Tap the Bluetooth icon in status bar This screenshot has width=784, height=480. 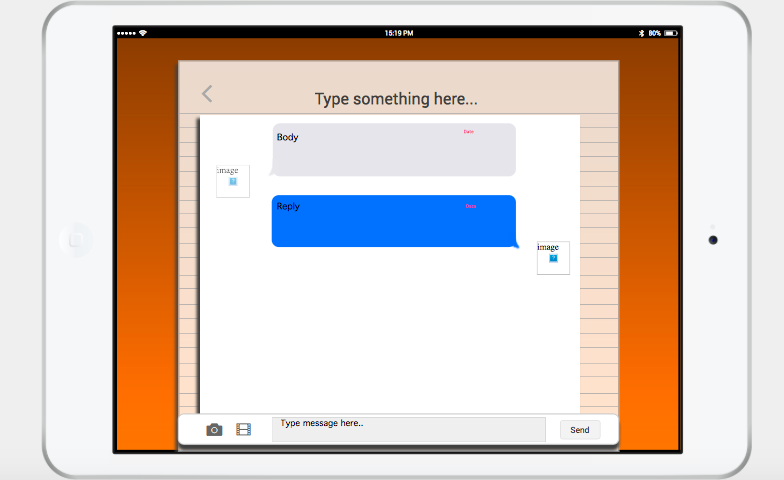[641, 33]
